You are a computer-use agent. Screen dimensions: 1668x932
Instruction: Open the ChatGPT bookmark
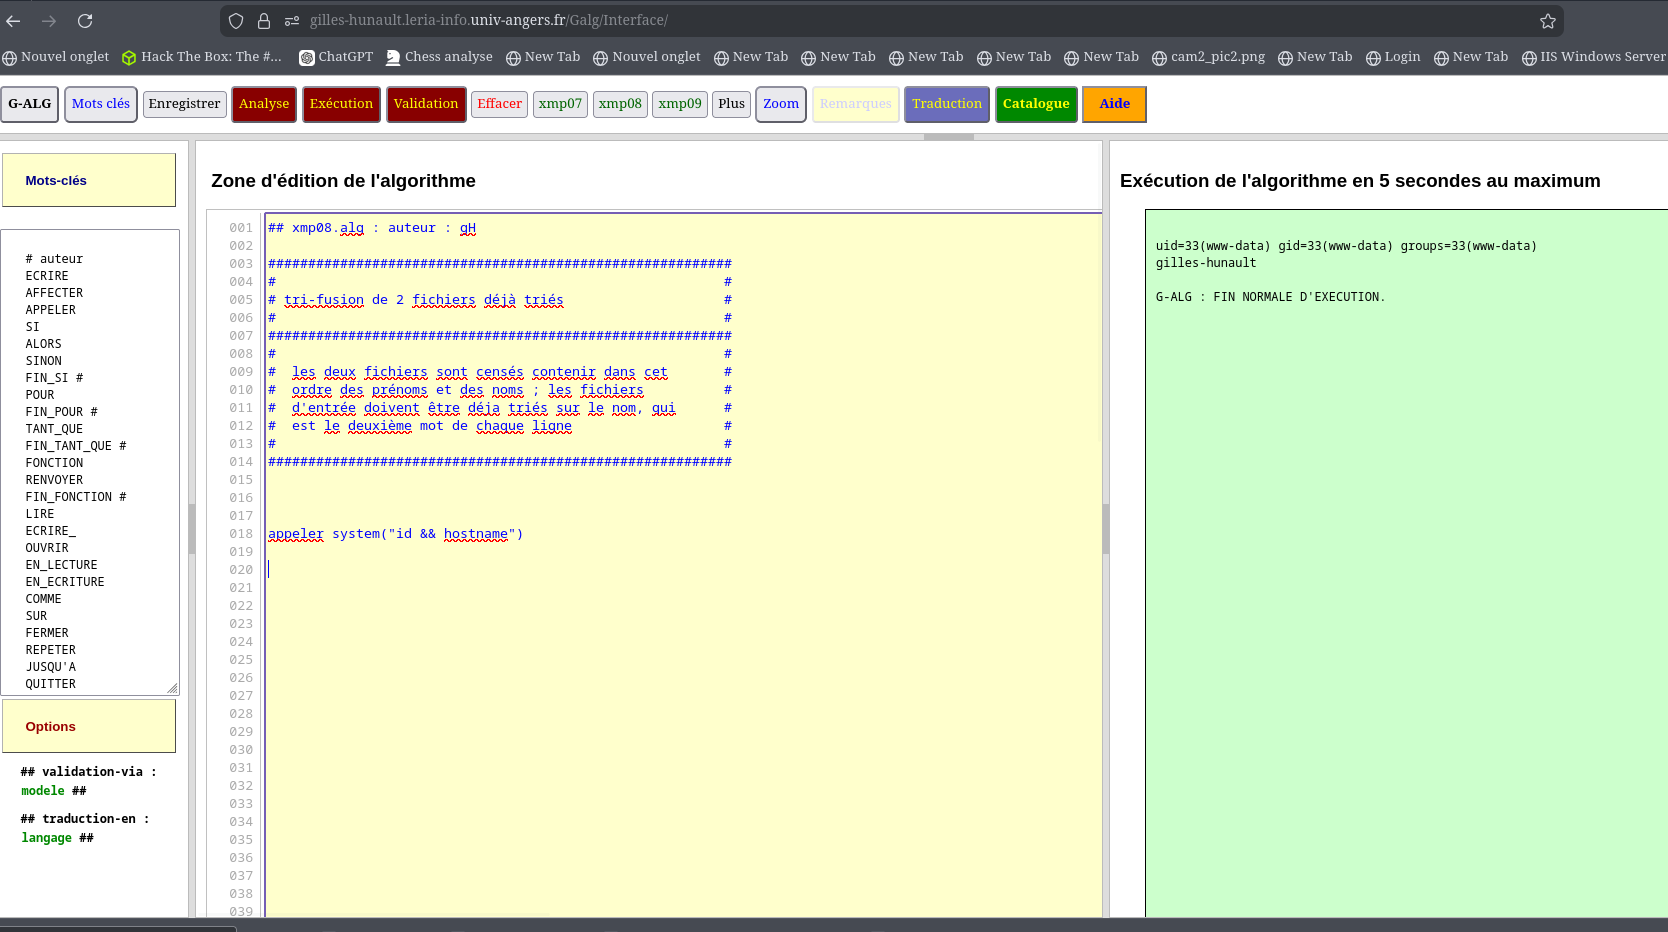(336, 57)
